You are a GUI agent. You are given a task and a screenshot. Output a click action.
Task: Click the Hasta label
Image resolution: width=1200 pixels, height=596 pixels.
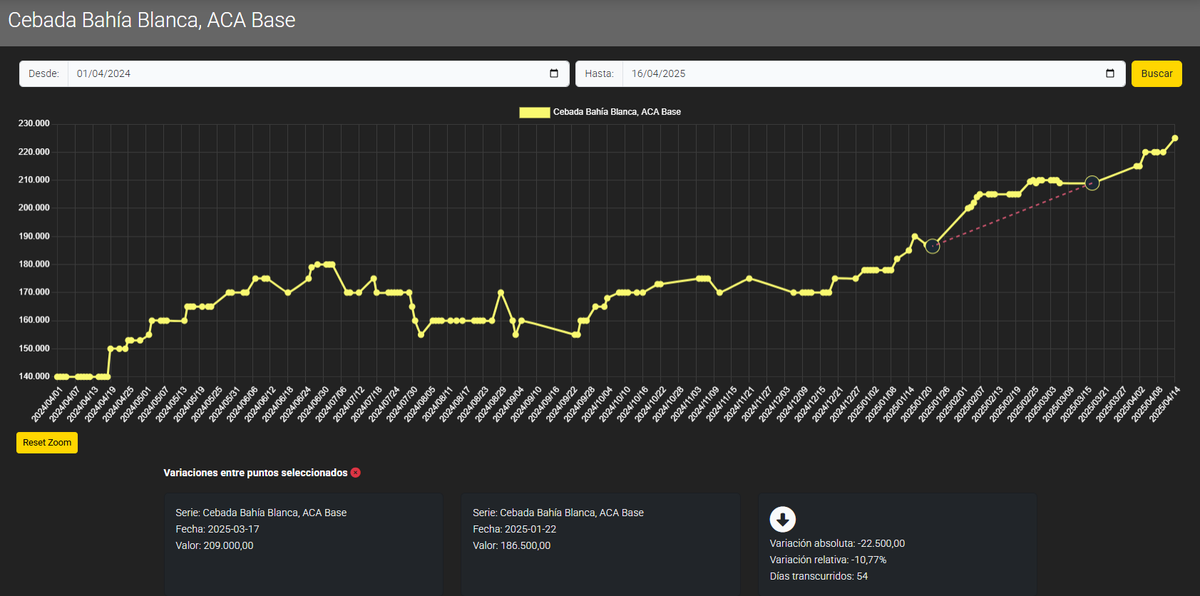coord(600,74)
